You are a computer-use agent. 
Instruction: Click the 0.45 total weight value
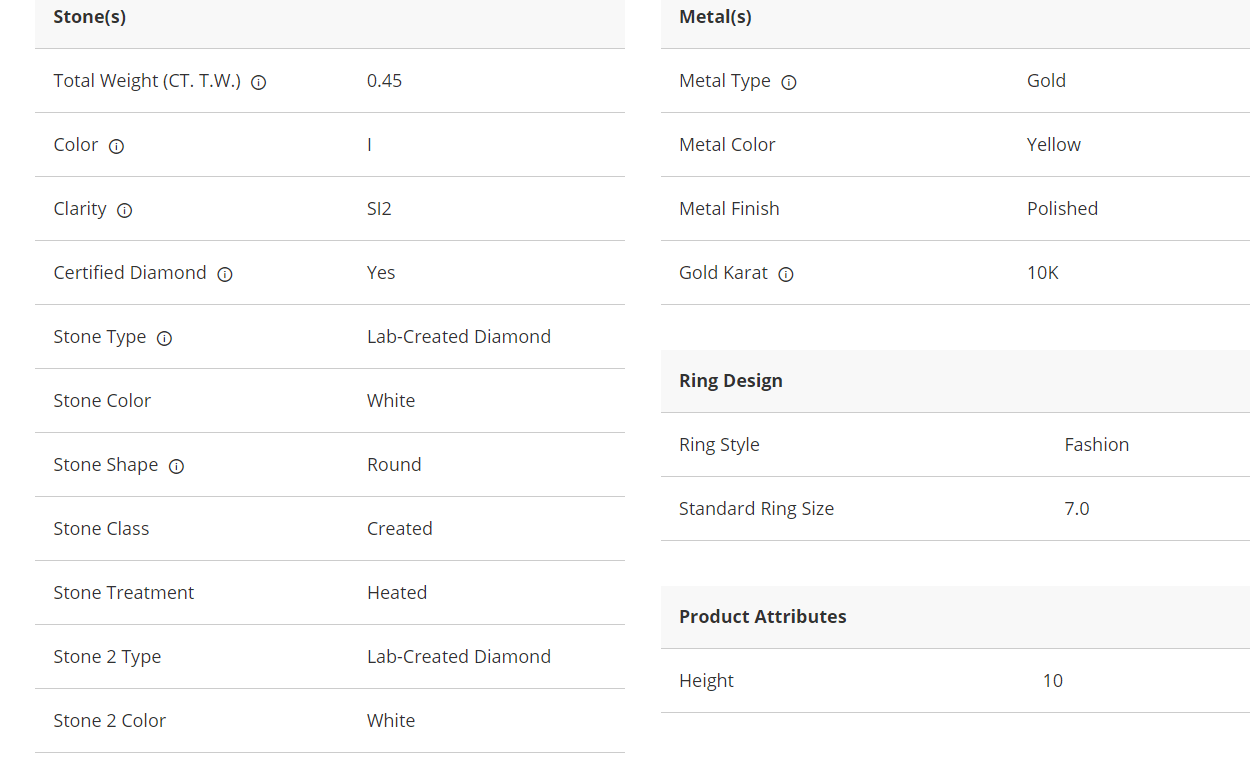[x=384, y=81]
